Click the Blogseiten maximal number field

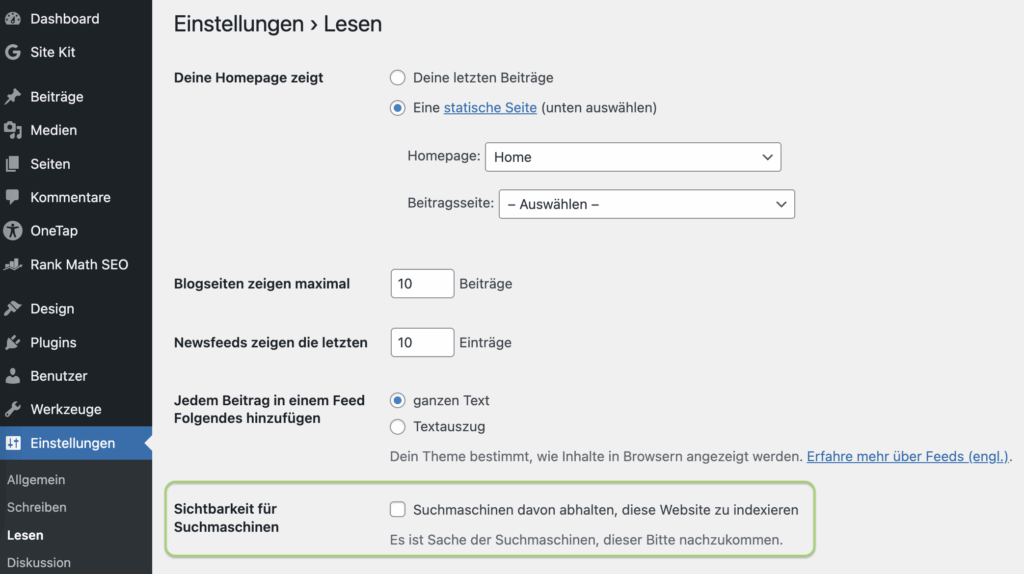[x=422, y=284]
